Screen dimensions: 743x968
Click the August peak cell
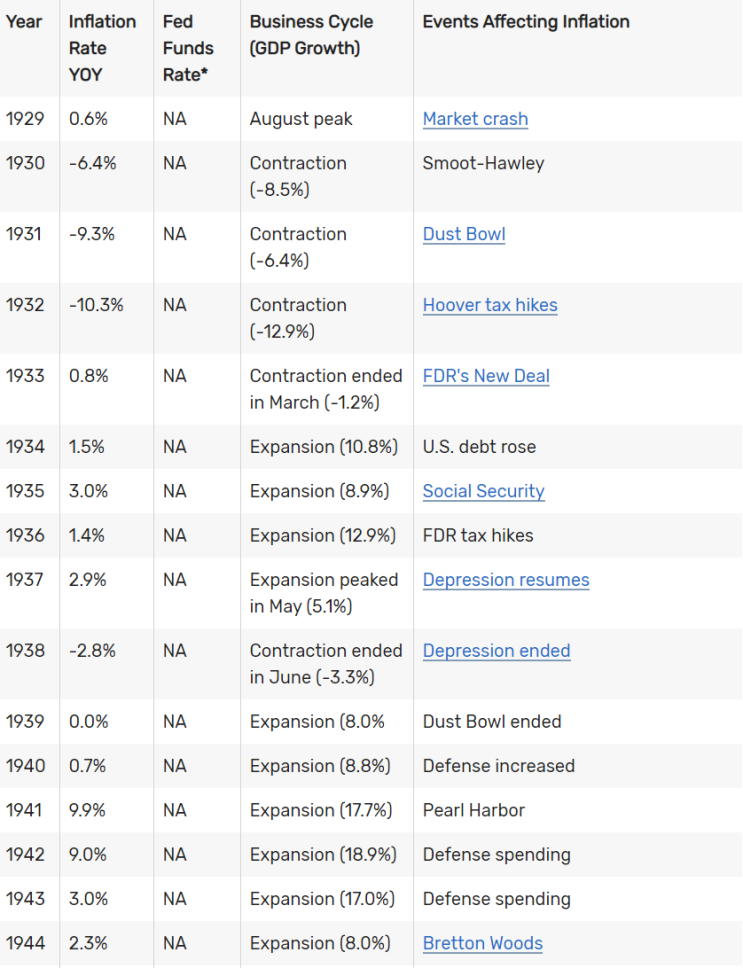[301, 119]
